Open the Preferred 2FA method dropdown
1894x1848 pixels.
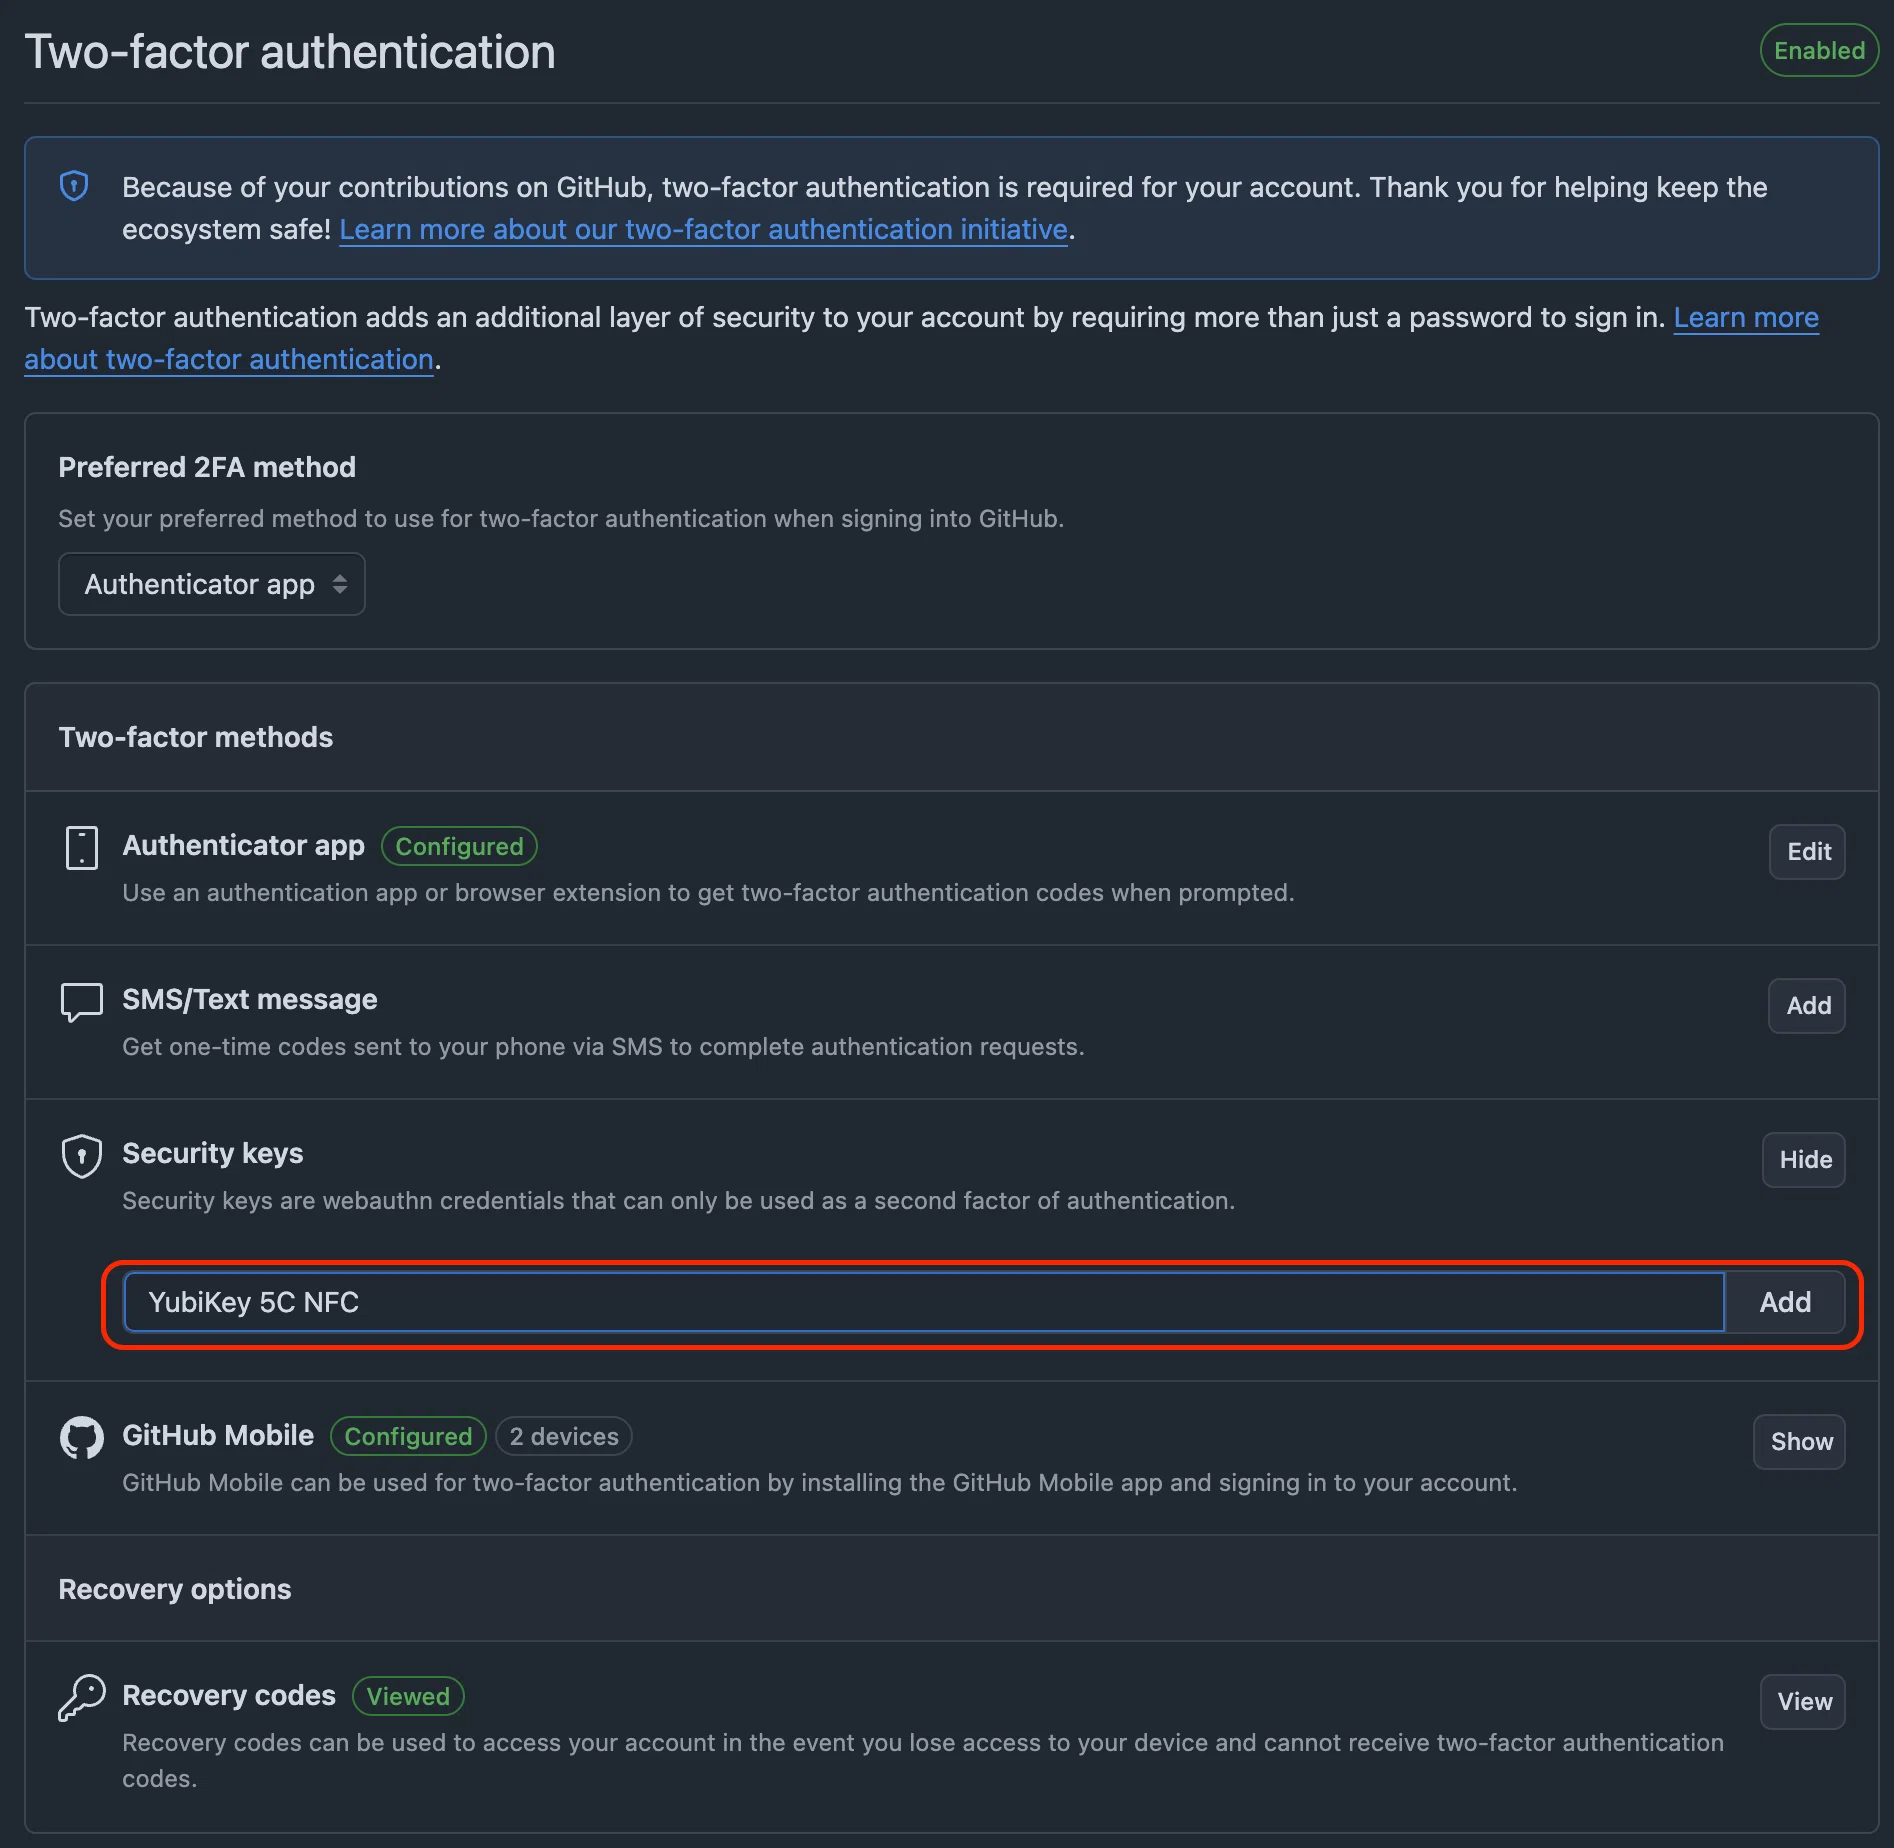click(x=212, y=584)
